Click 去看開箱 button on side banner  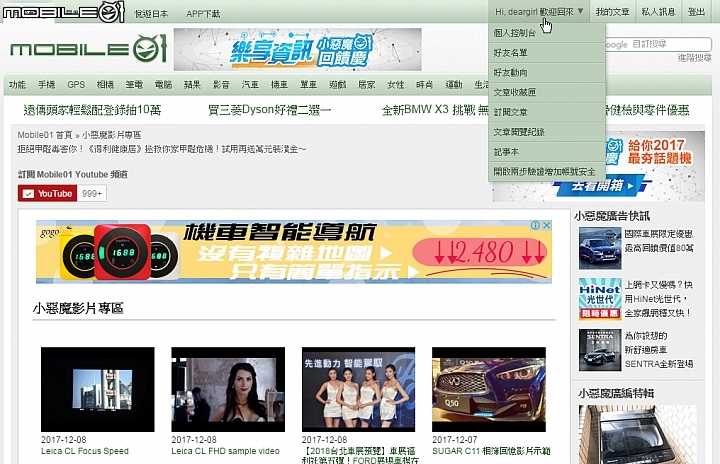(602, 186)
